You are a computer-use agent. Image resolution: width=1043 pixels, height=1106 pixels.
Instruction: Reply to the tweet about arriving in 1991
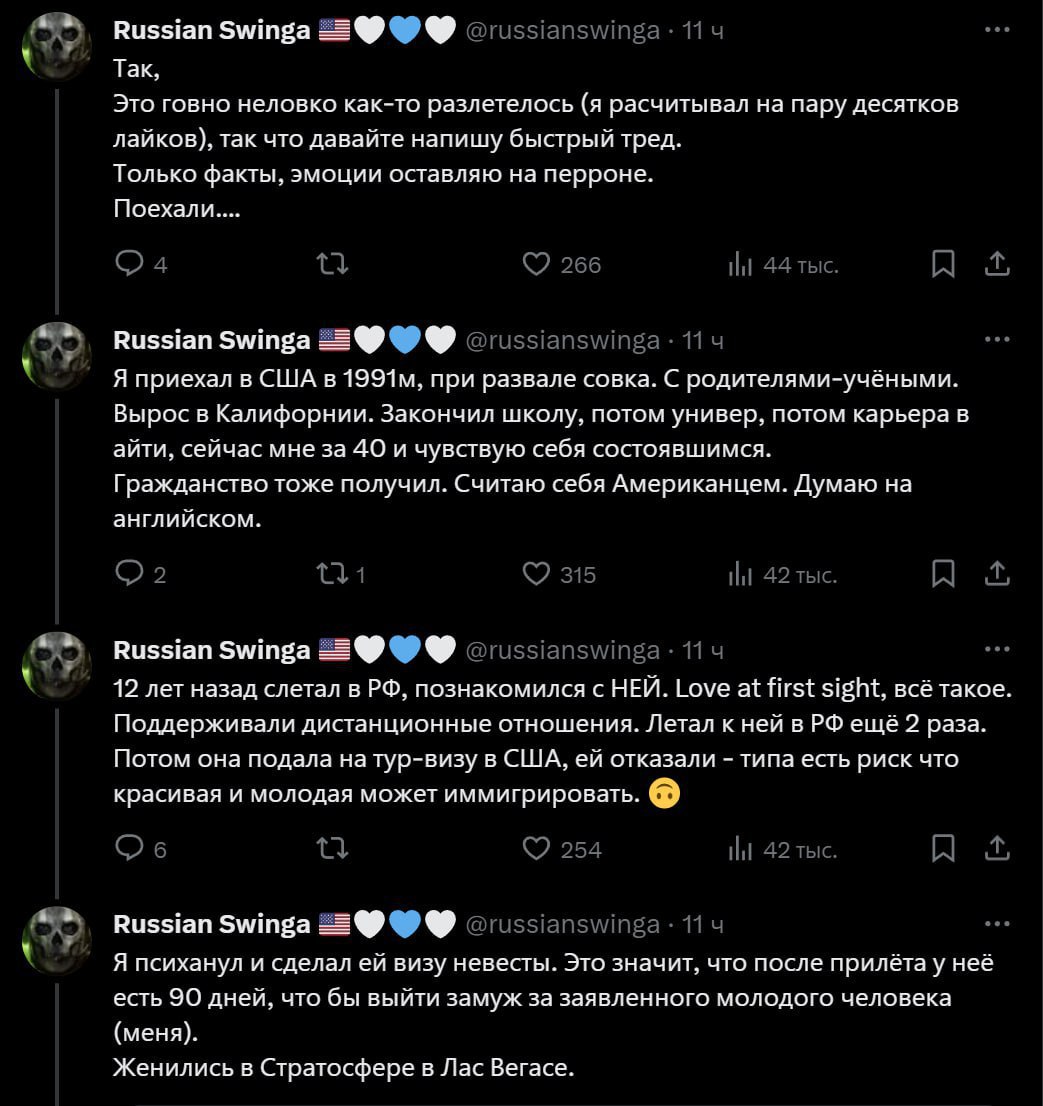[130, 574]
